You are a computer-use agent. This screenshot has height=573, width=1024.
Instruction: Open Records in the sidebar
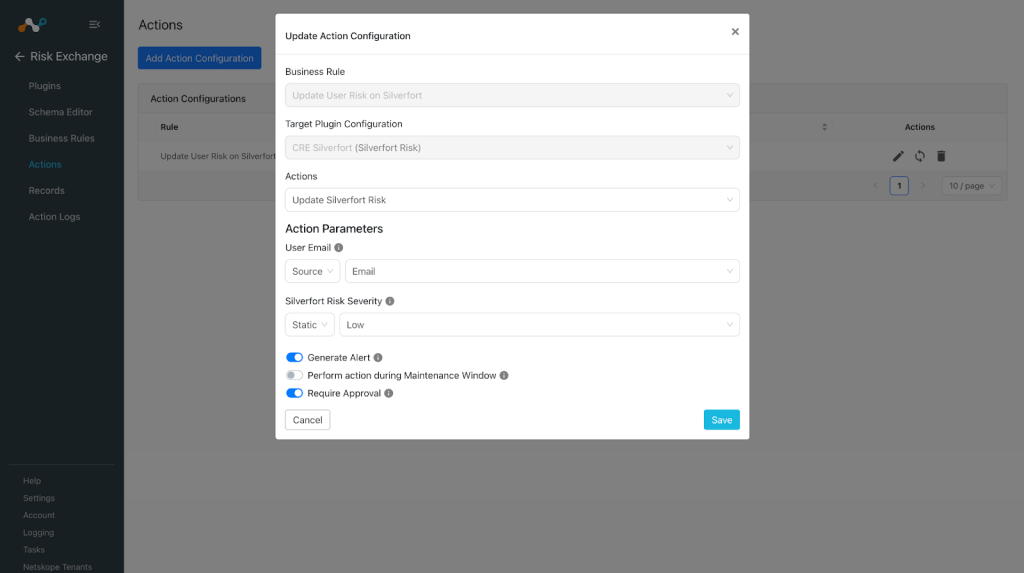click(x=46, y=190)
